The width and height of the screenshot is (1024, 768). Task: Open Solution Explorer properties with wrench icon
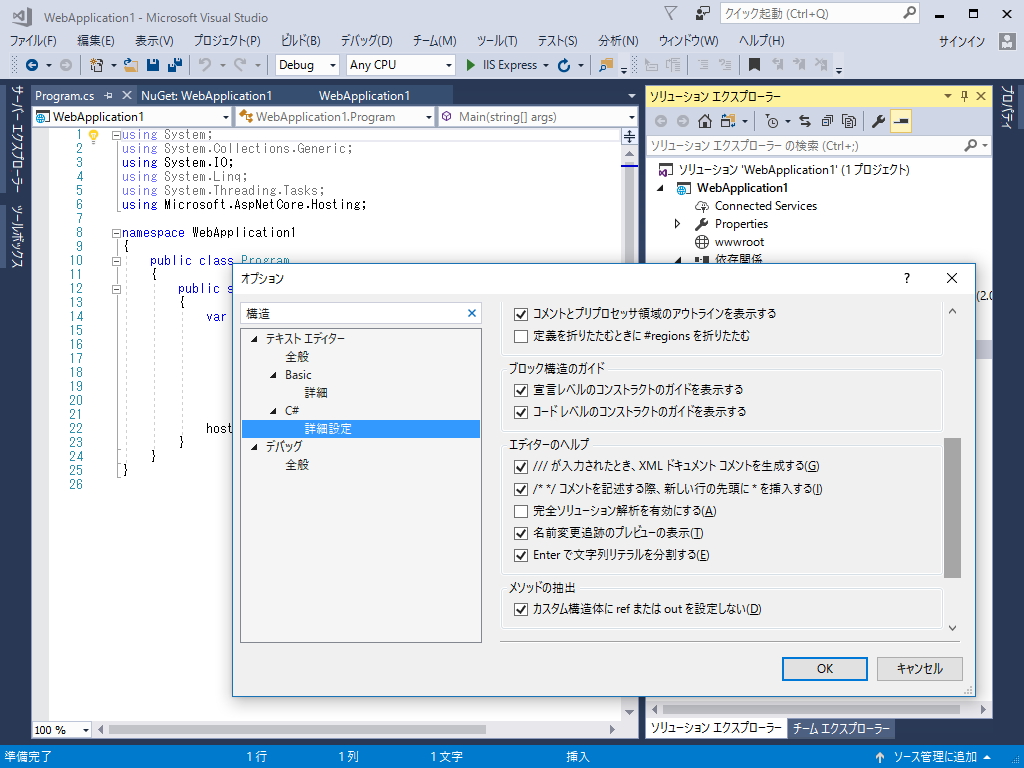880,121
